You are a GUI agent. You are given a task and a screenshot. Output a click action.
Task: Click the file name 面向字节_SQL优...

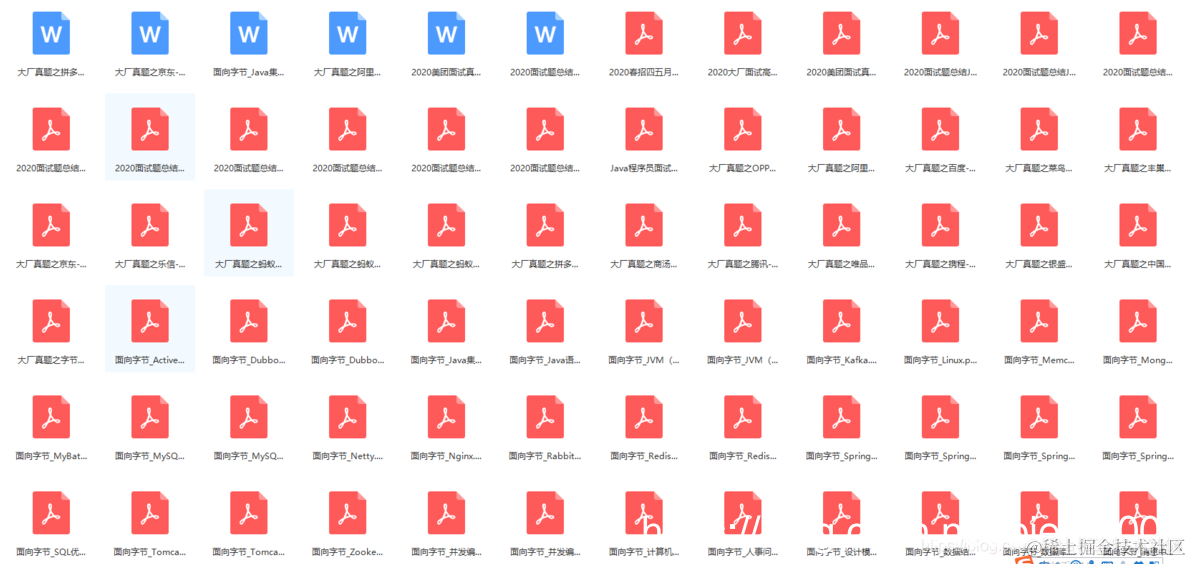[x=51, y=552]
